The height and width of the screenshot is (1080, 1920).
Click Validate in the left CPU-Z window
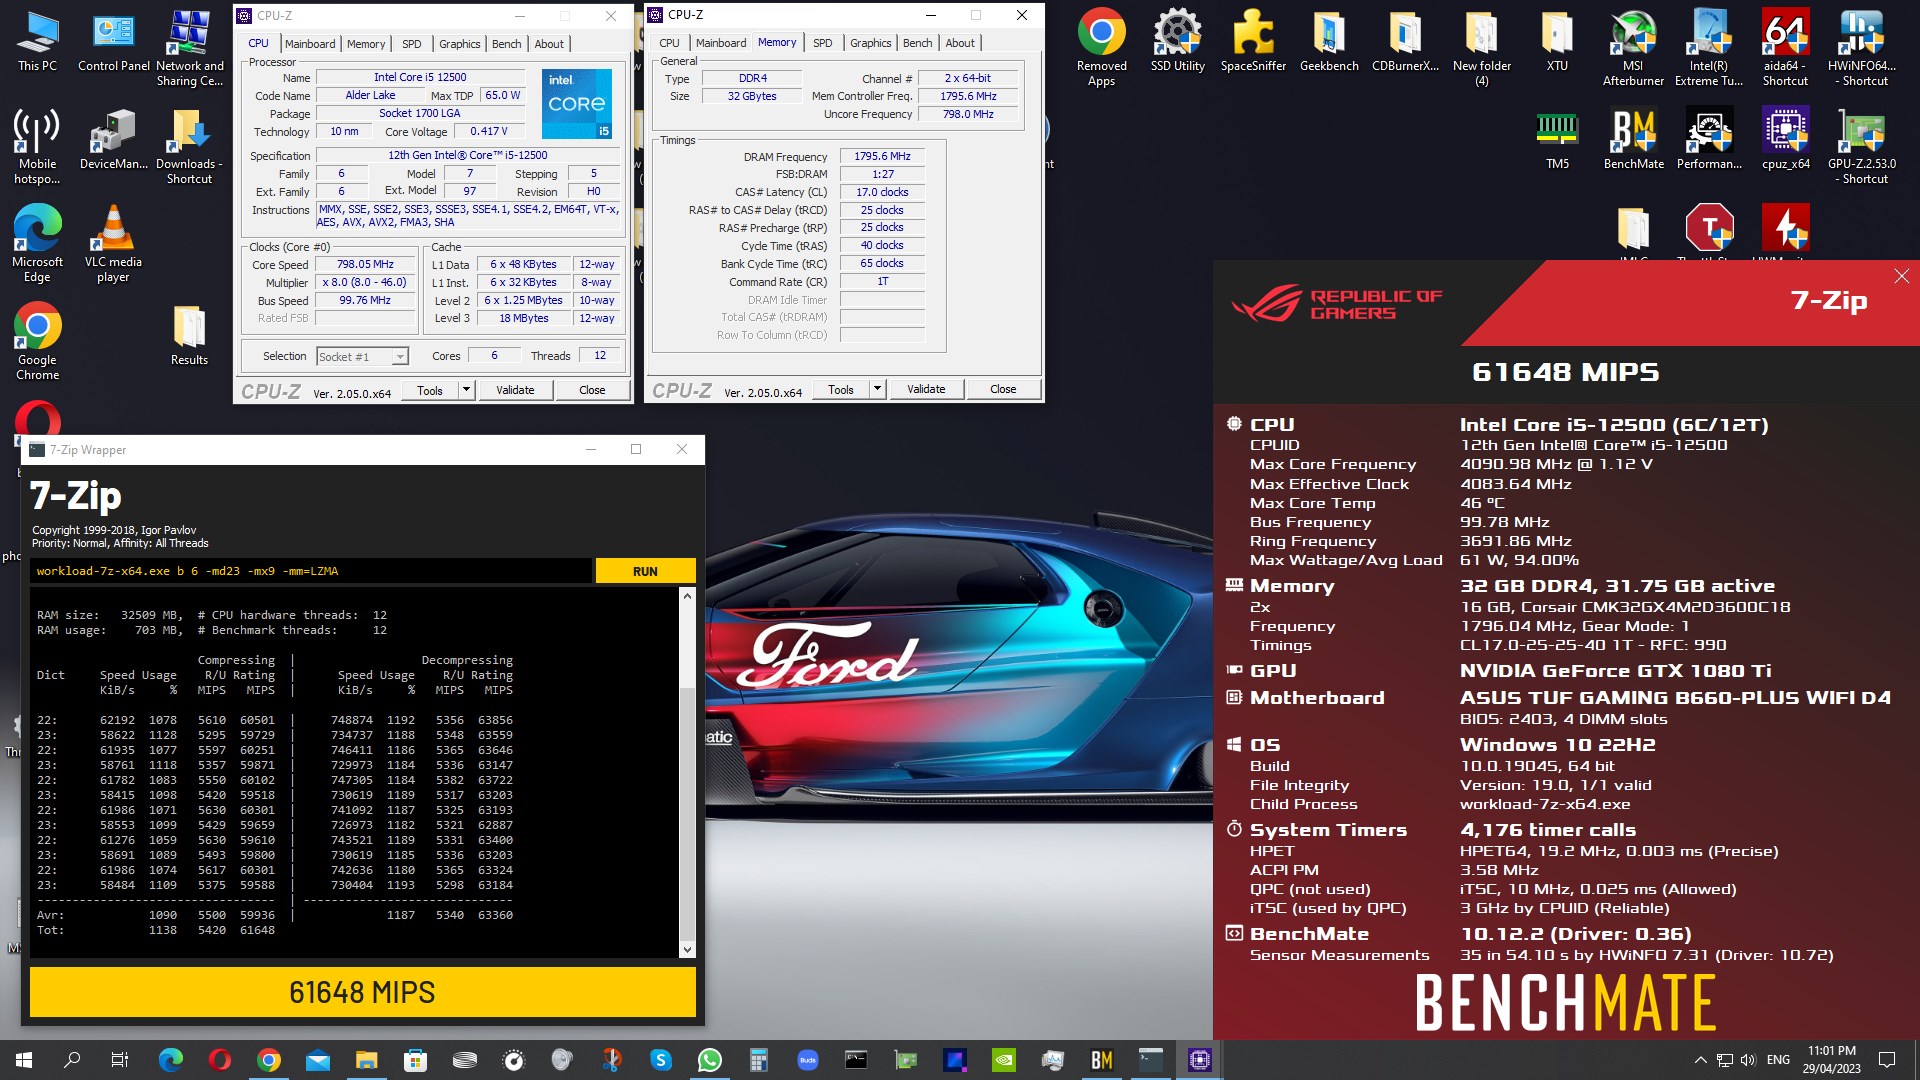(515, 390)
